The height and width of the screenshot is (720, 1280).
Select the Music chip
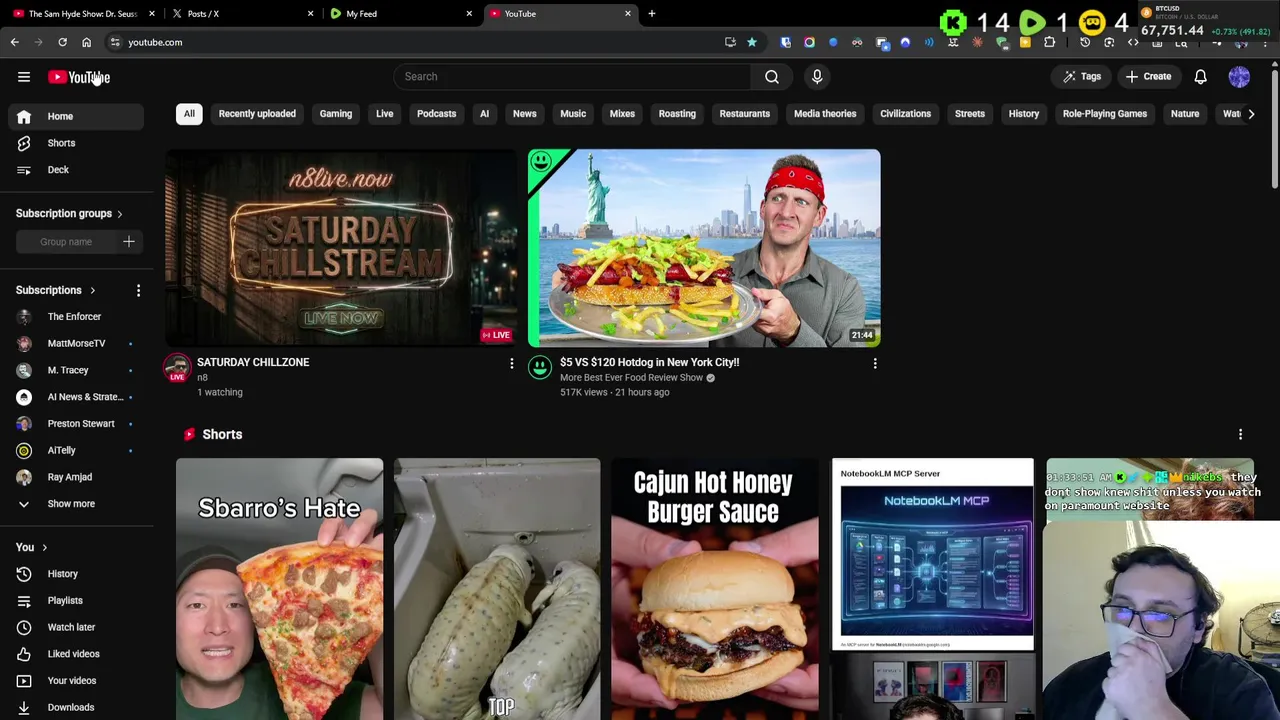(x=573, y=113)
